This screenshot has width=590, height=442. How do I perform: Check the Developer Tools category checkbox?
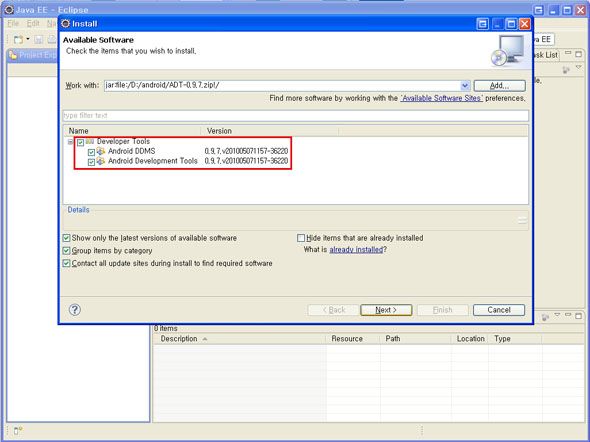(x=81, y=143)
